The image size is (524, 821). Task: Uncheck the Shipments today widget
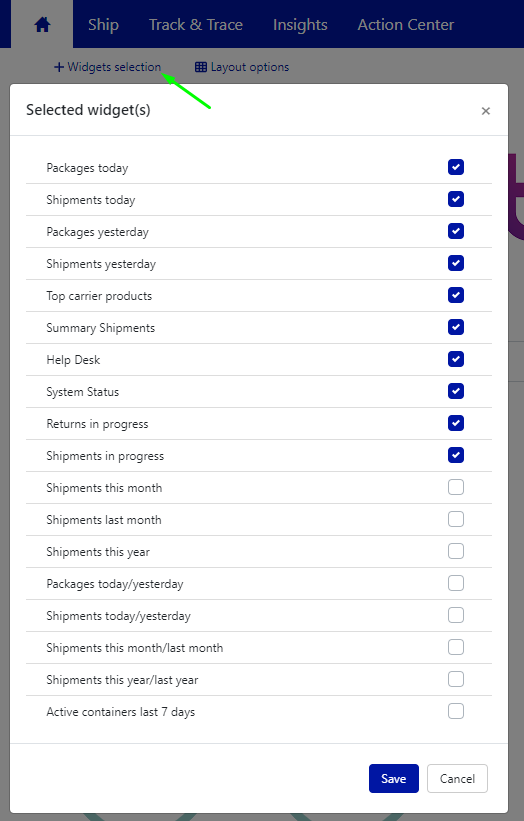tap(456, 199)
